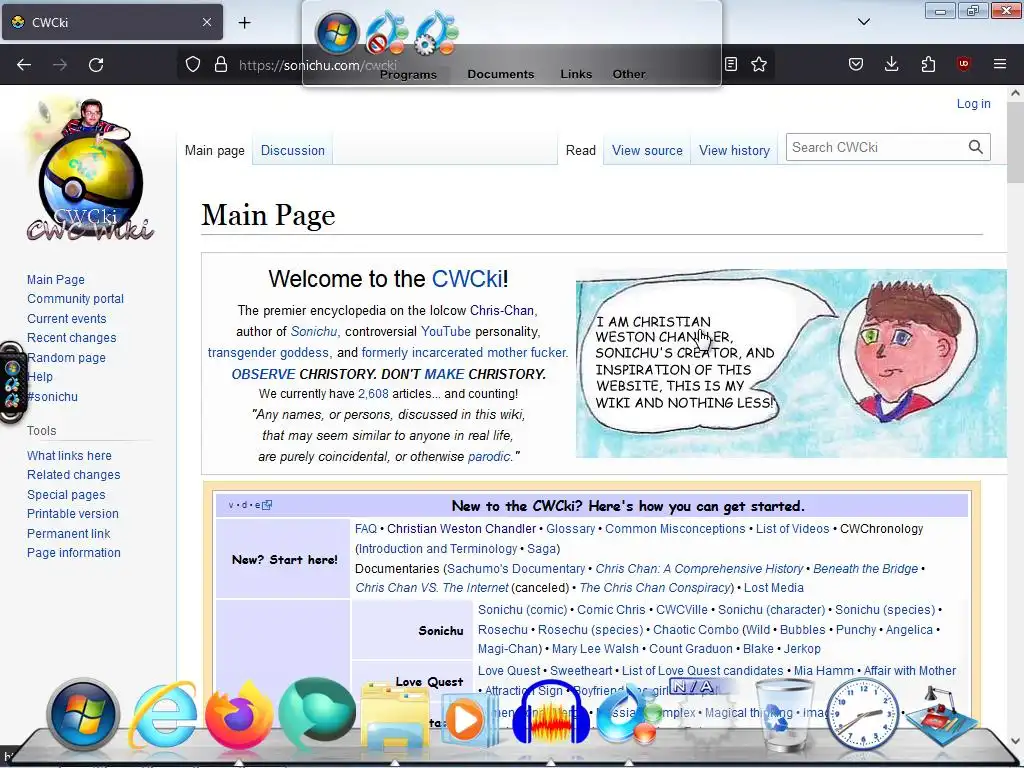Open Random page in sidebar
Viewport: 1024px width, 768px height.
tap(66, 358)
